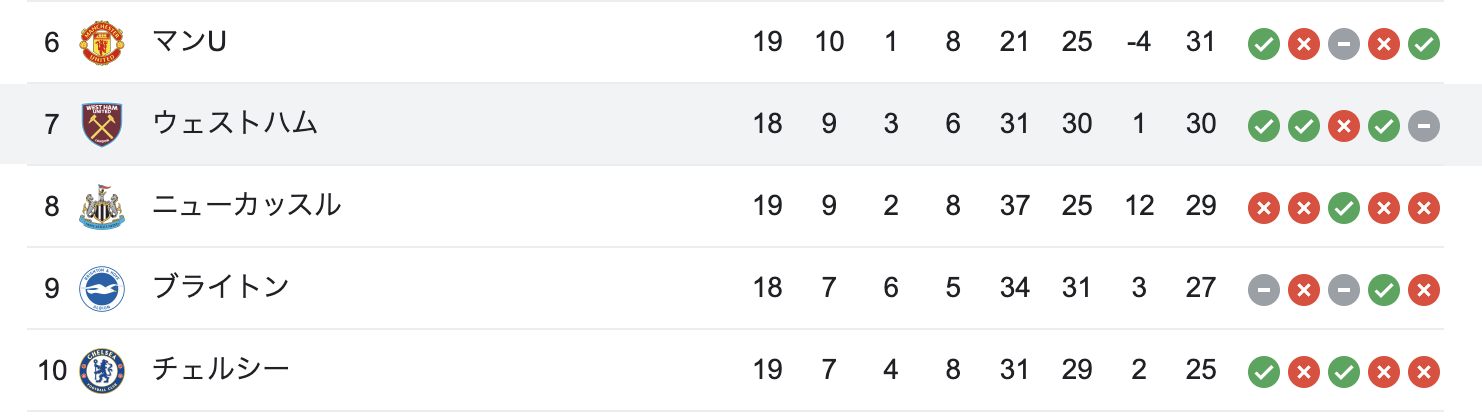The height and width of the screenshot is (416, 1482).
Task: Click the Newcastle United crest icon
Action: point(102,207)
